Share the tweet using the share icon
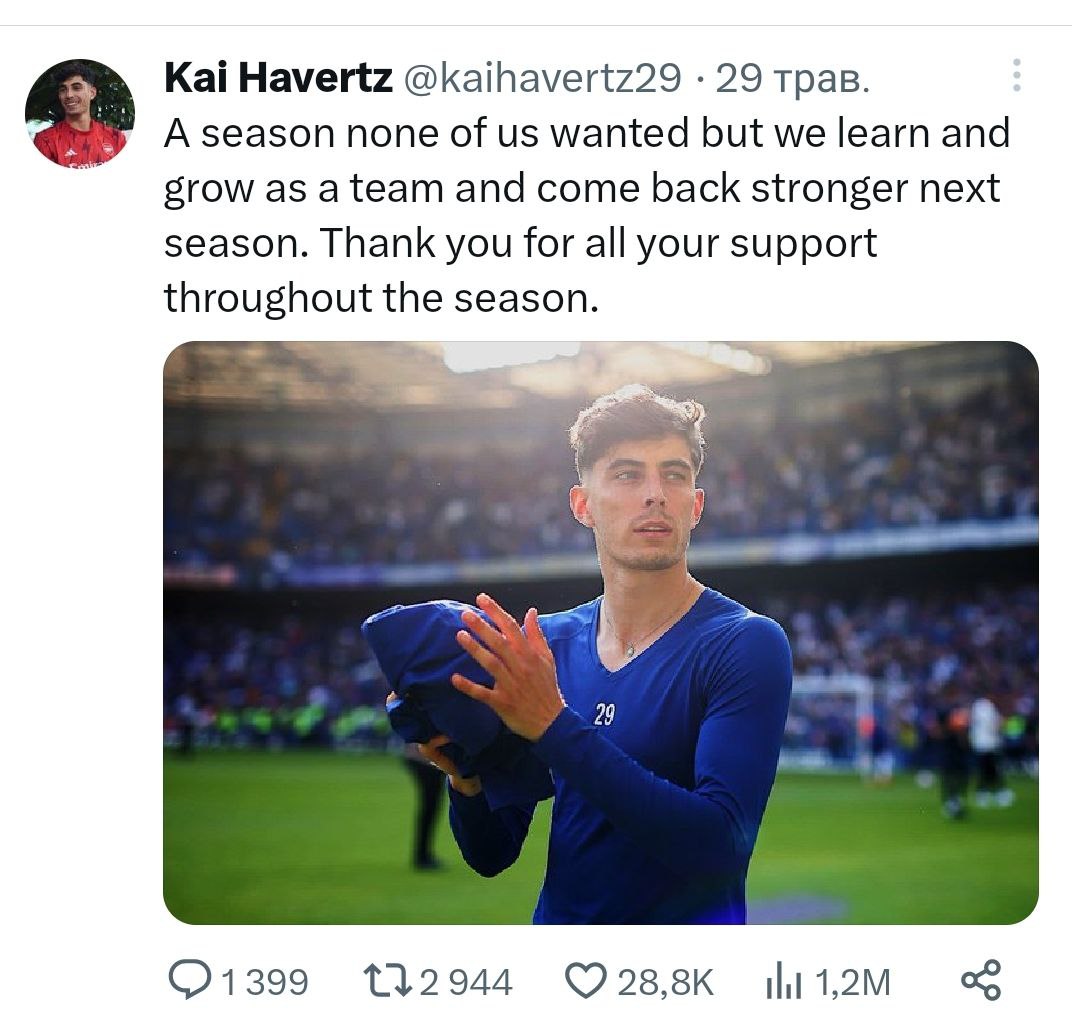 [x=981, y=981]
